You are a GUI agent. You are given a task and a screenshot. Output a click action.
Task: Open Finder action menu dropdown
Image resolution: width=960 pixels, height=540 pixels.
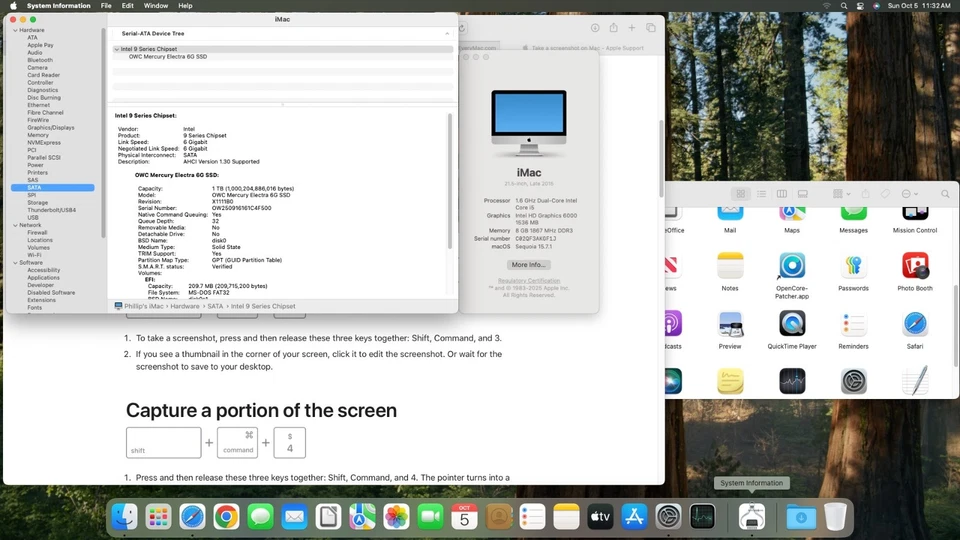pos(910,194)
